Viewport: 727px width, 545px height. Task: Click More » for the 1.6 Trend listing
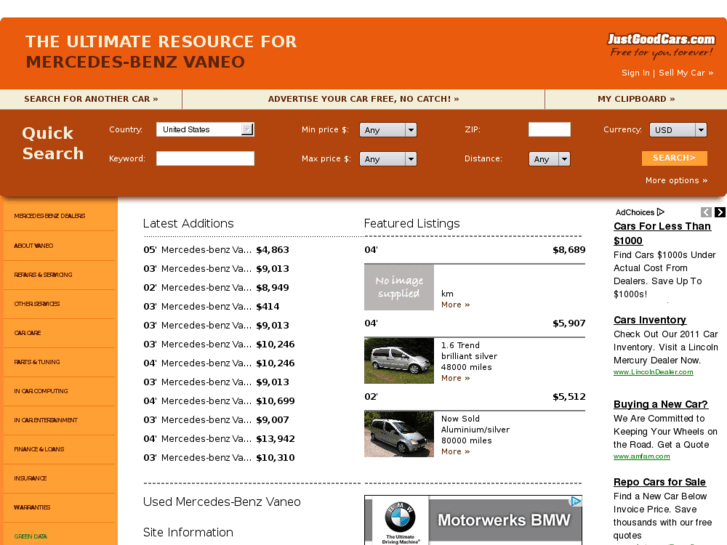click(x=455, y=378)
